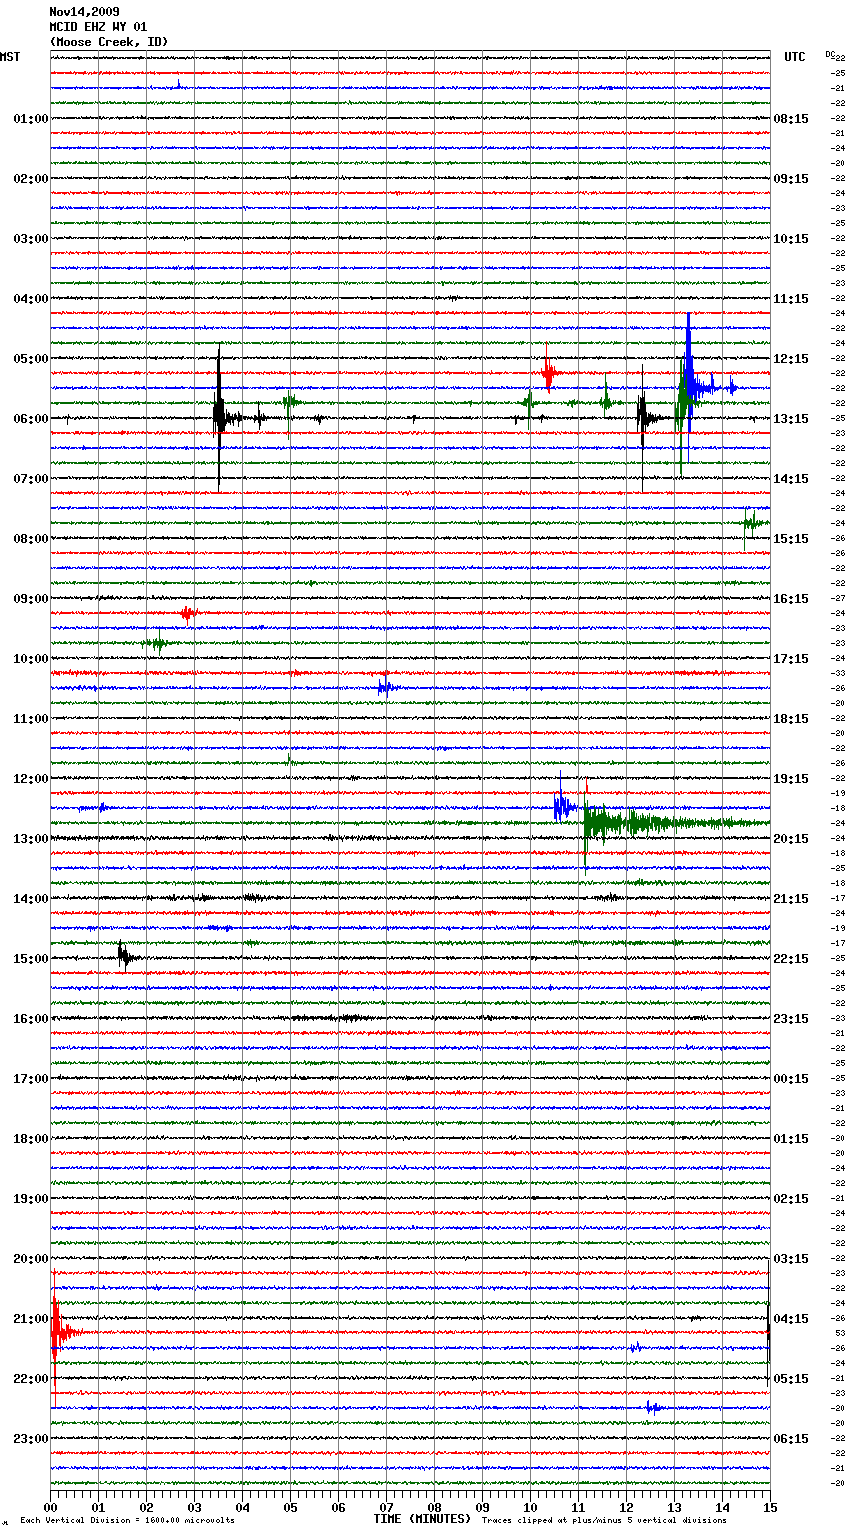Click the 10:15 UTC time label

[791, 239]
